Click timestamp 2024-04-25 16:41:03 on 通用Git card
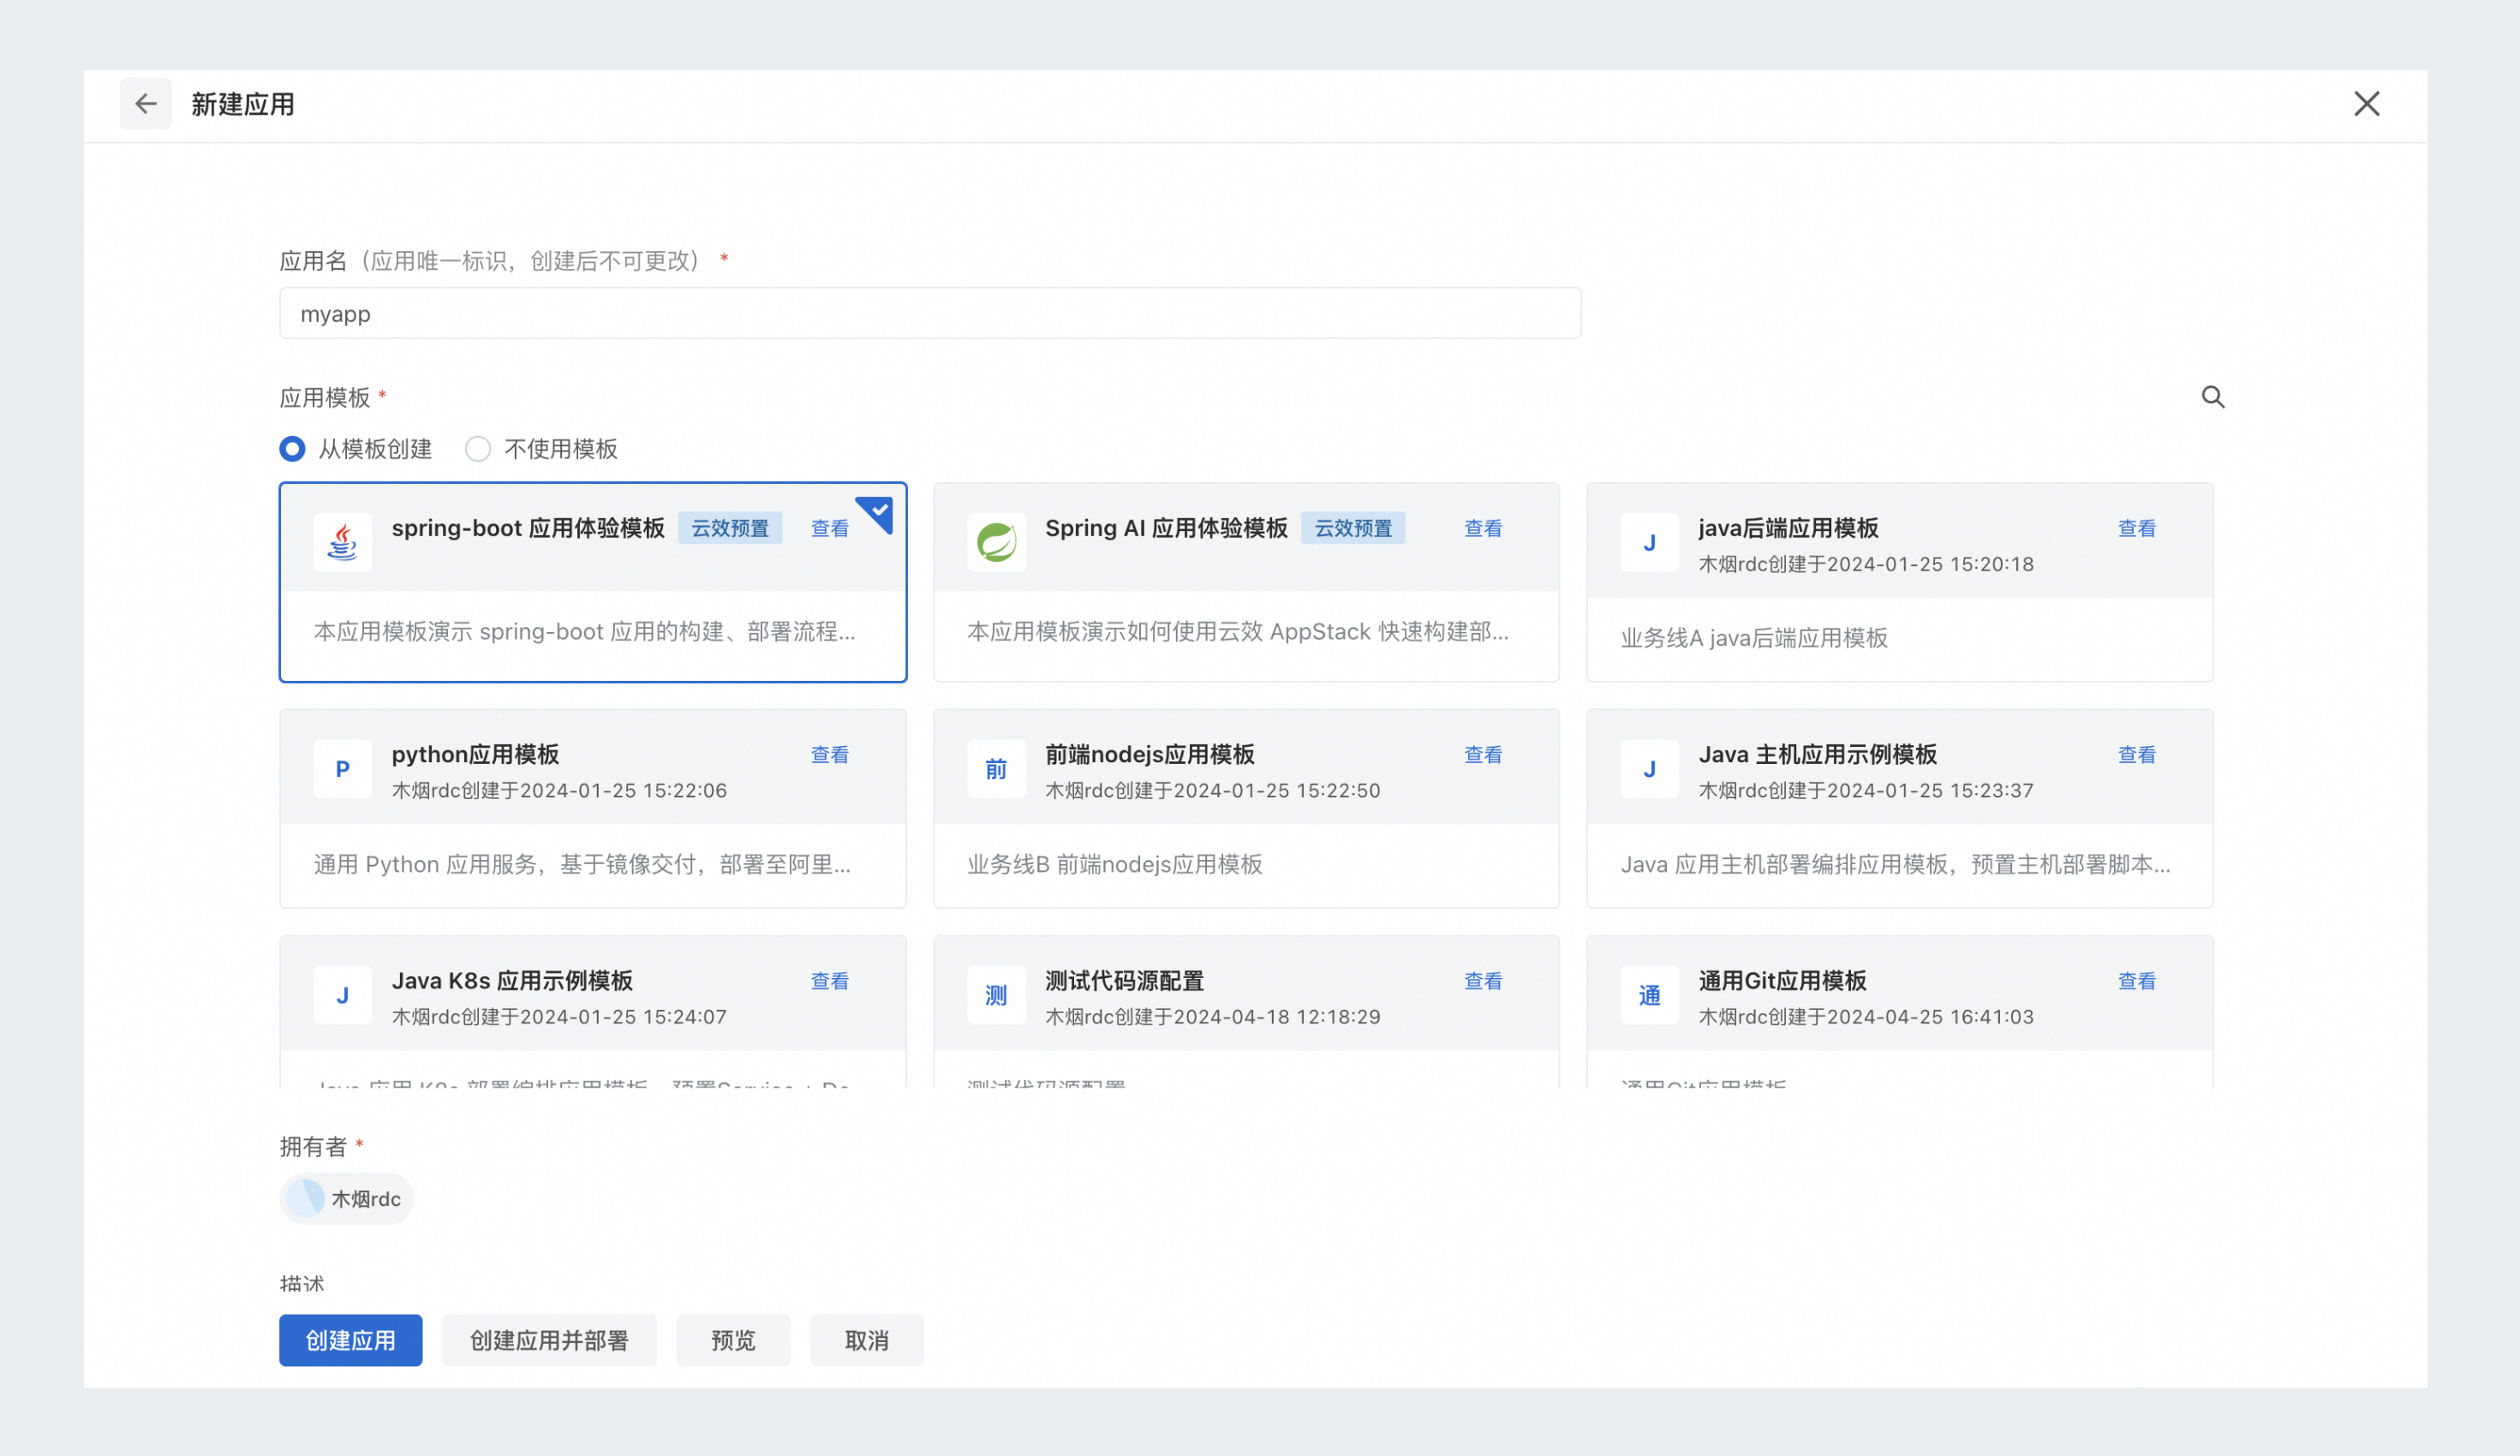This screenshot has height=1456, width=2520. click(1930, 1017)
